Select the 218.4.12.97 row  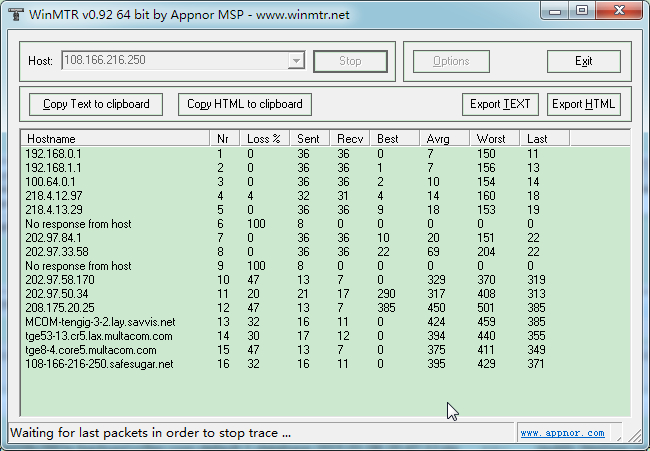tap(325, 196)
